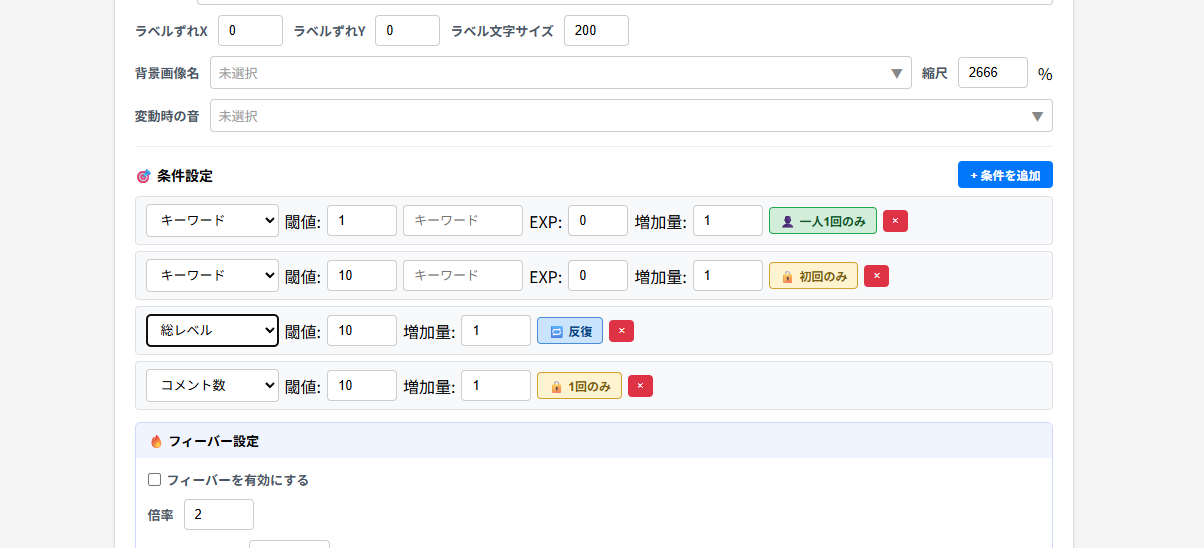Viewport: 1204px width, 548px height.
Task: Click 閾値 field in the 初回のみ row
Action: click(x=362, y=275)
